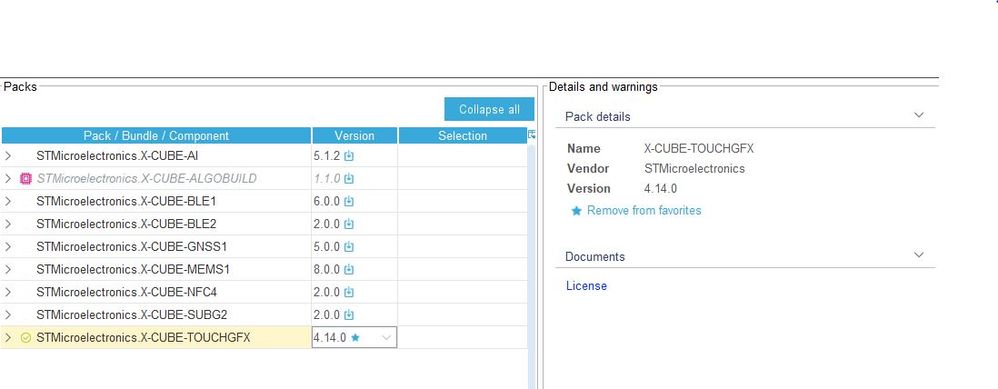Viewport: 998px width, 389px height.
Task: Click the Remove from favorites link
Action: tap(644, 210)
